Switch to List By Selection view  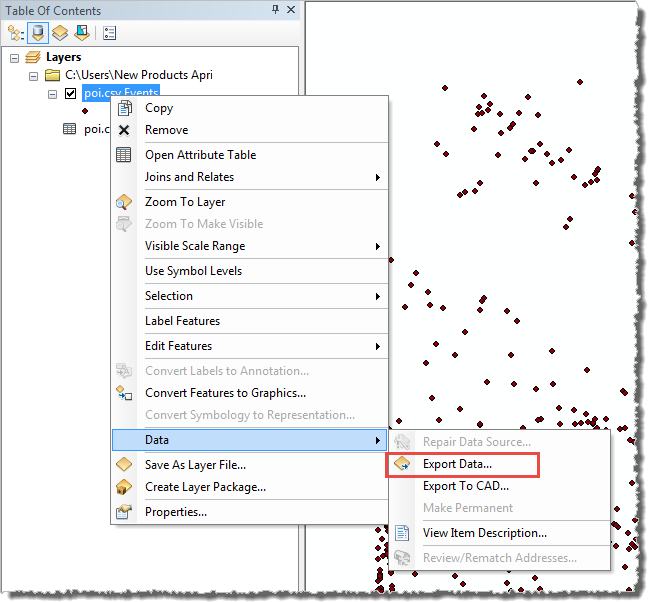click(80, 33)
